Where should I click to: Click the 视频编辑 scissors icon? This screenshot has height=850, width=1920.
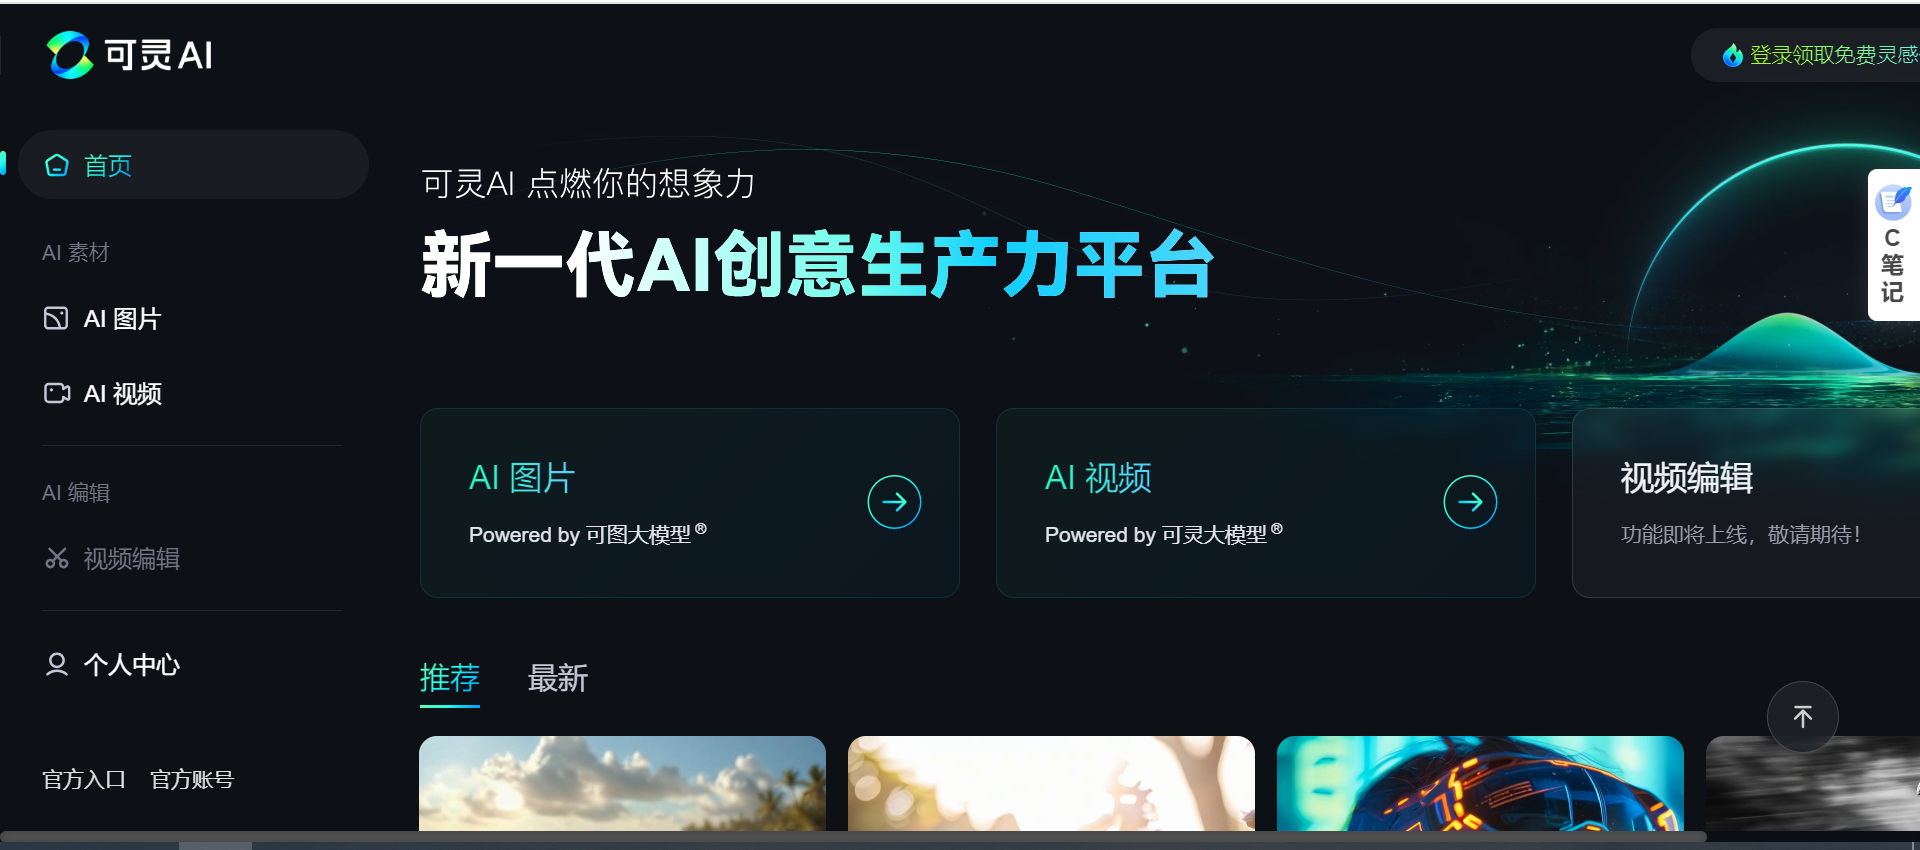[x=57, y=558]
